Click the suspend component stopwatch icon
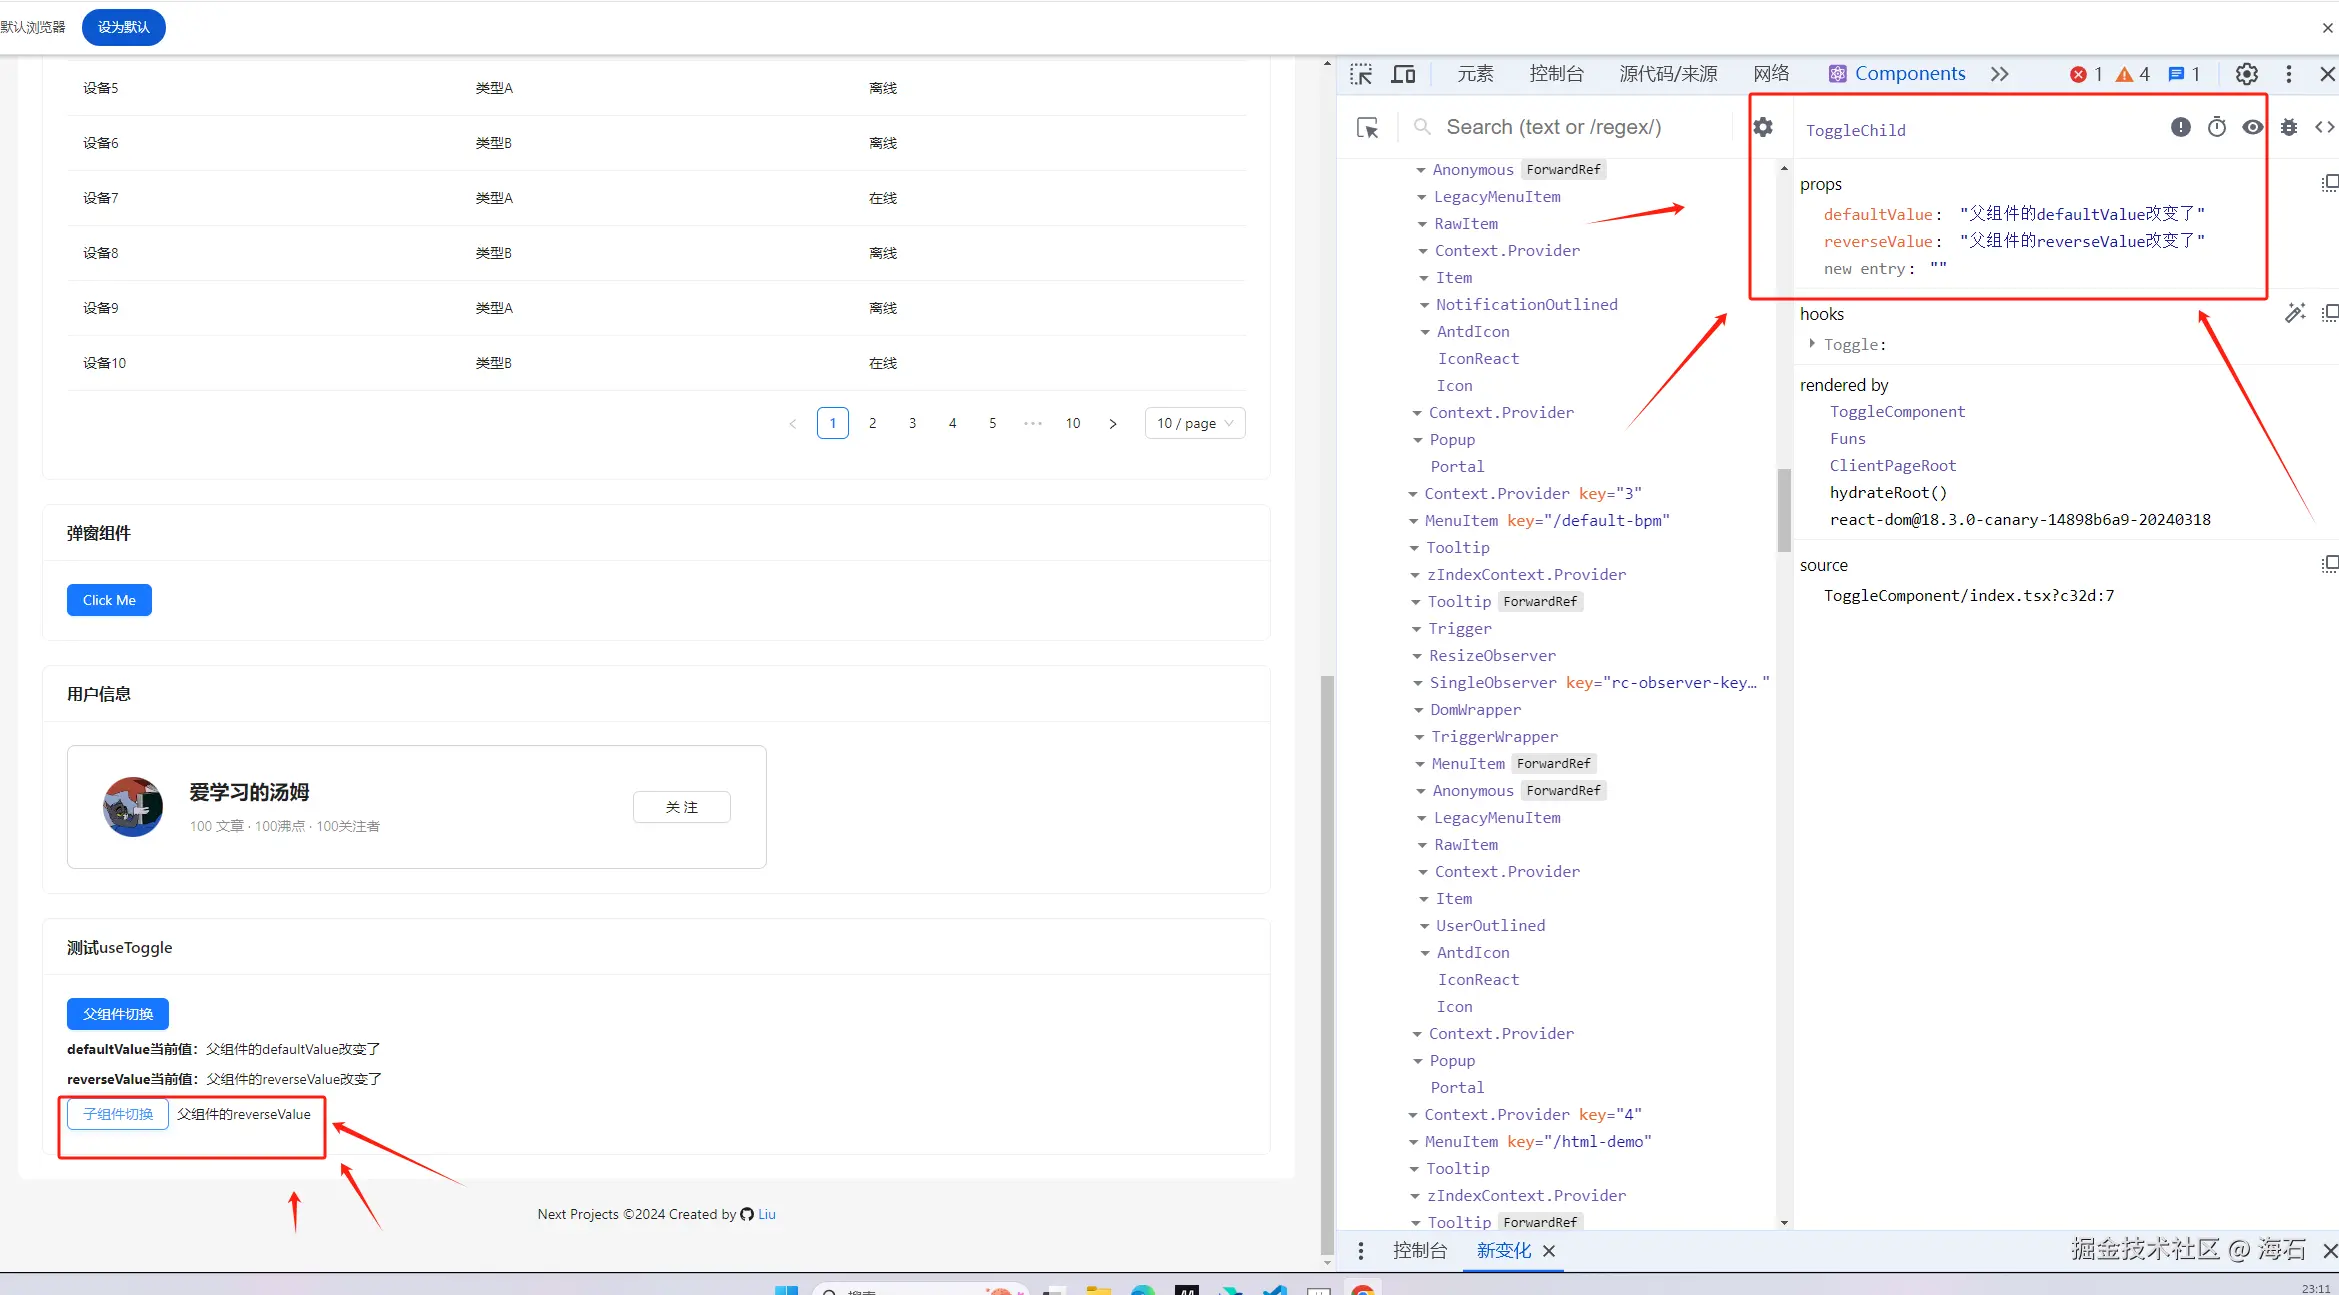 tap(2217, 127)
